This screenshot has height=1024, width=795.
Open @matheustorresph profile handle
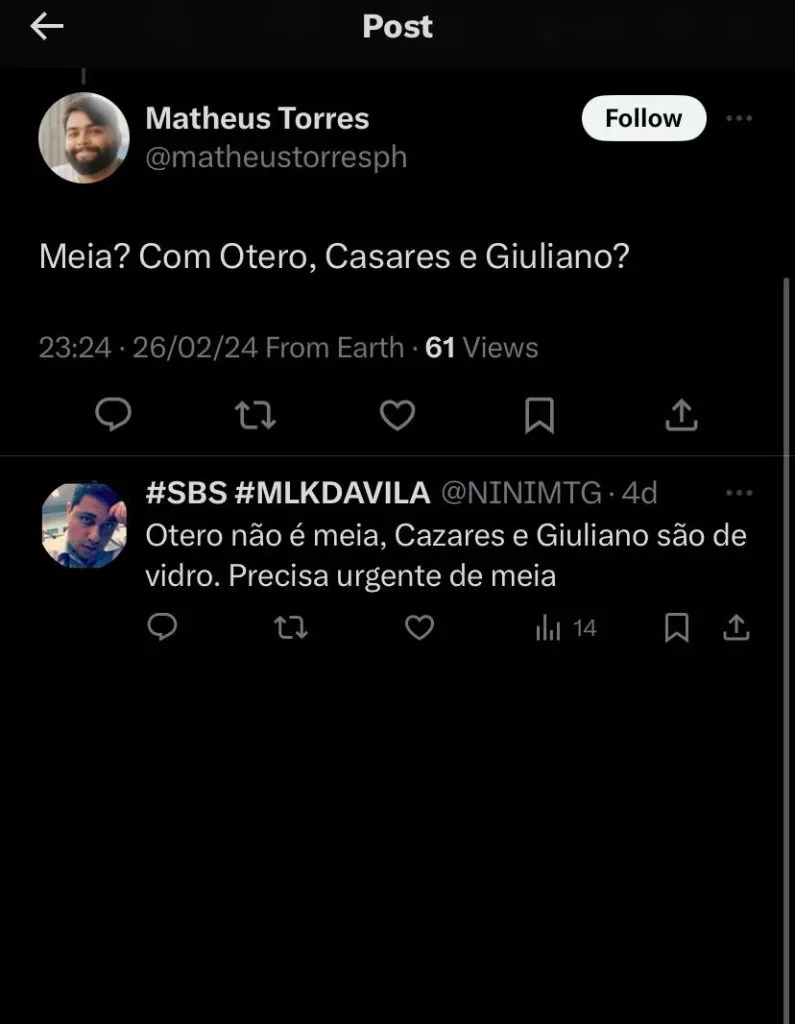[276, 158]
